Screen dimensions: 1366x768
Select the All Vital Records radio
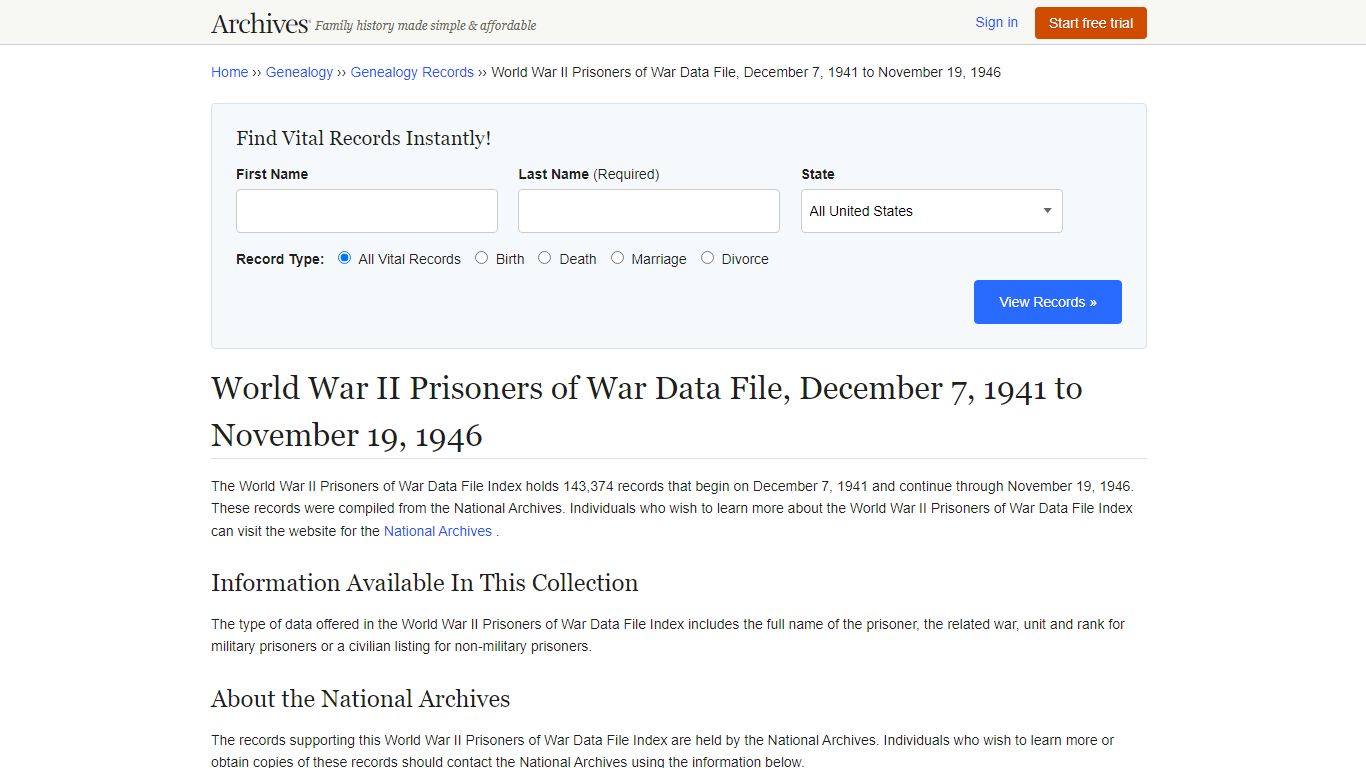click(345, 258)
